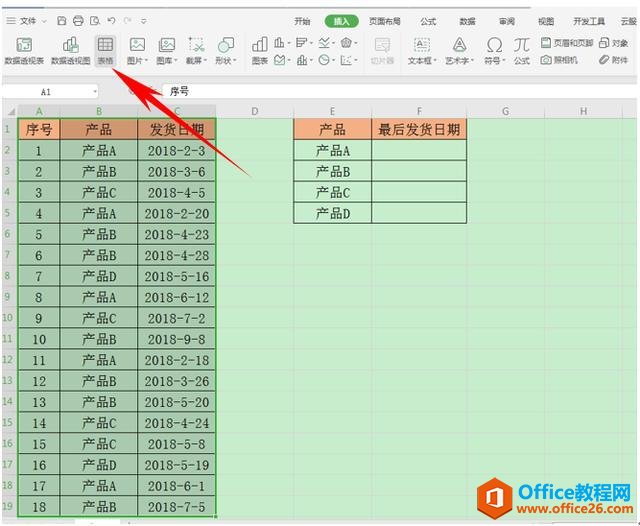
Task: Click the 符号 symbol omega icon
Action: coord(494,45)
